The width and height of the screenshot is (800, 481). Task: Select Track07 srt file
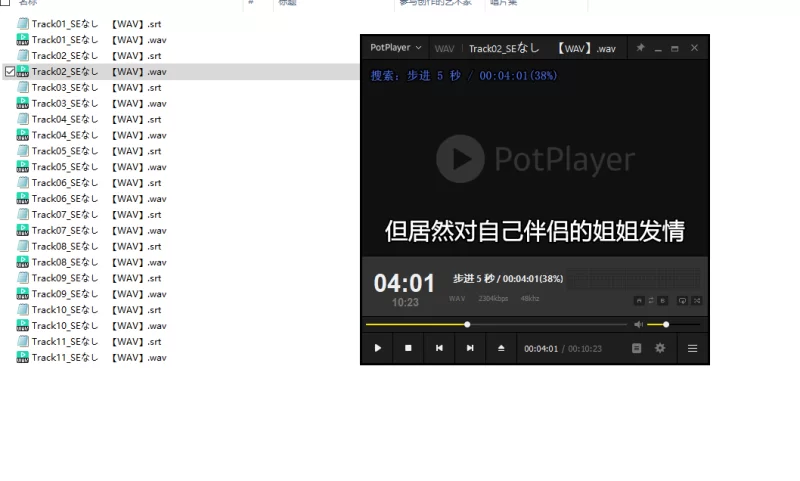coord(96,215)
